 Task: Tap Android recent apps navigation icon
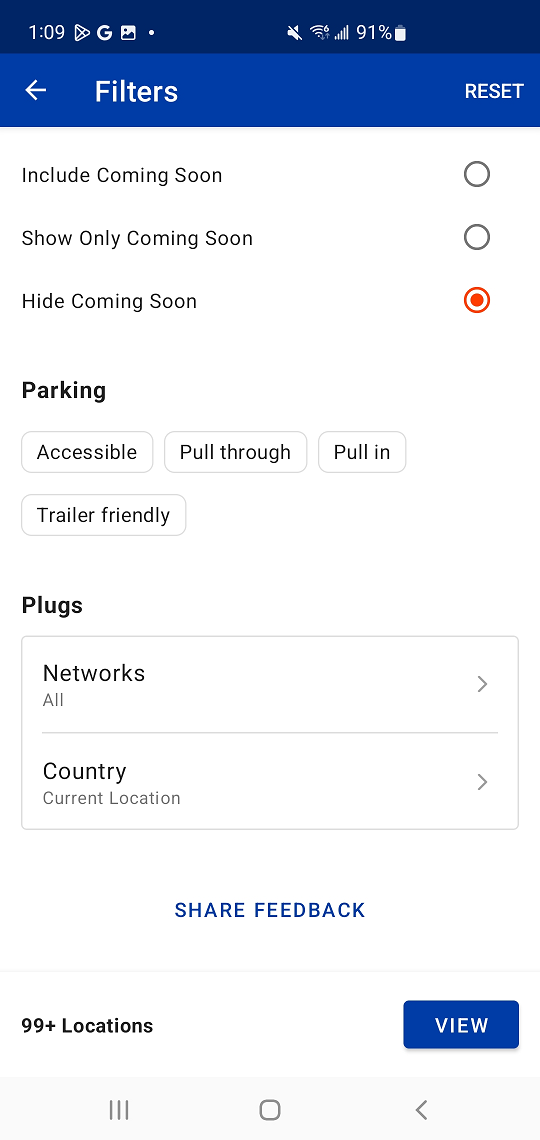(119, 1109)
